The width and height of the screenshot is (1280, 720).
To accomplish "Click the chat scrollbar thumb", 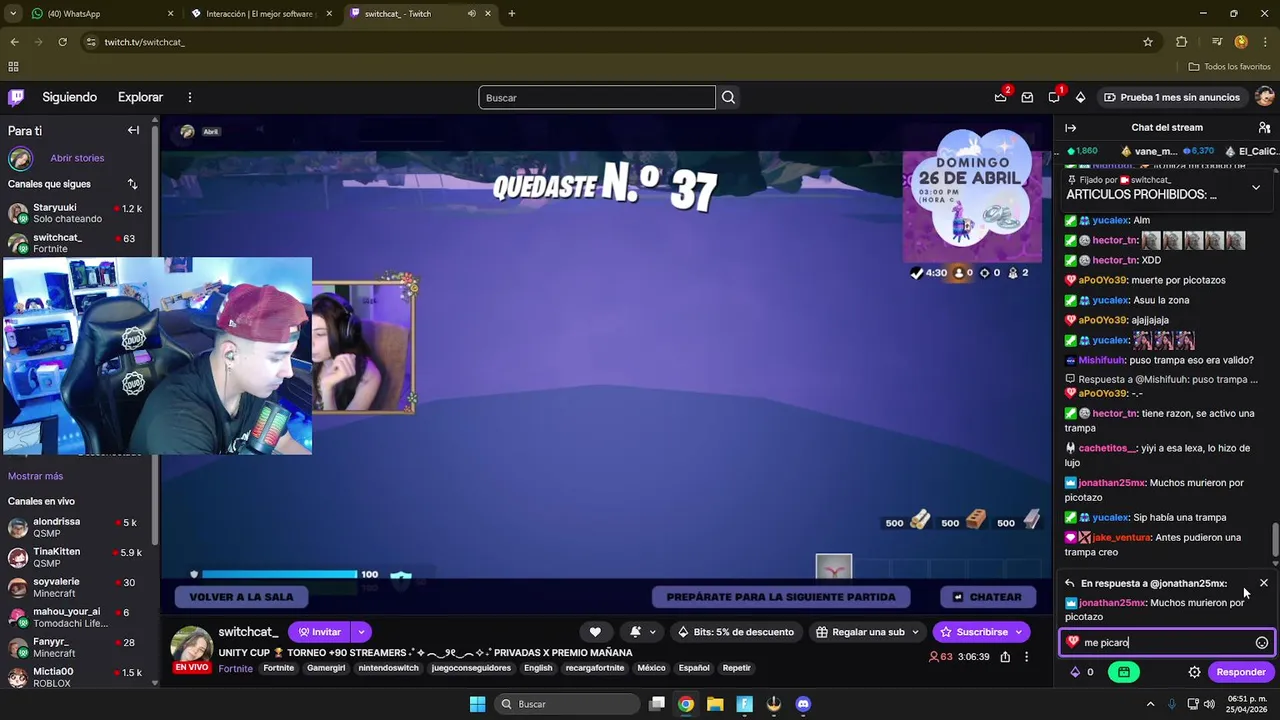I will [1274, 542].
